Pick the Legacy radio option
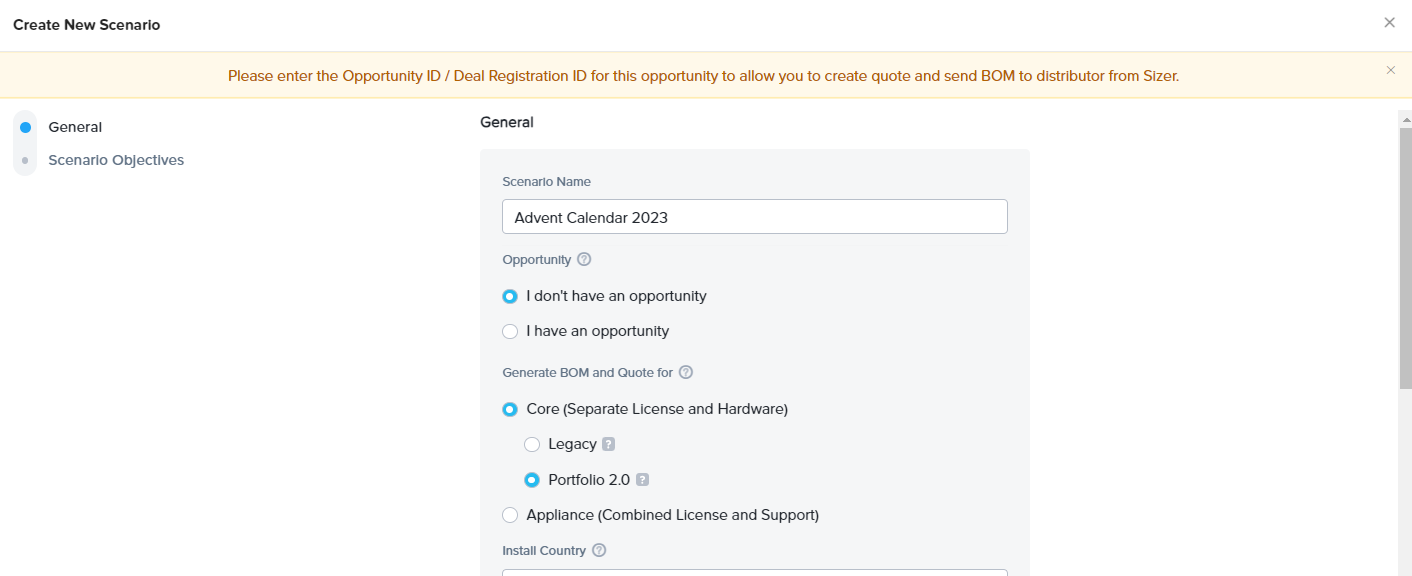Viewport: 1412px width, 576px height. (532, 444)
